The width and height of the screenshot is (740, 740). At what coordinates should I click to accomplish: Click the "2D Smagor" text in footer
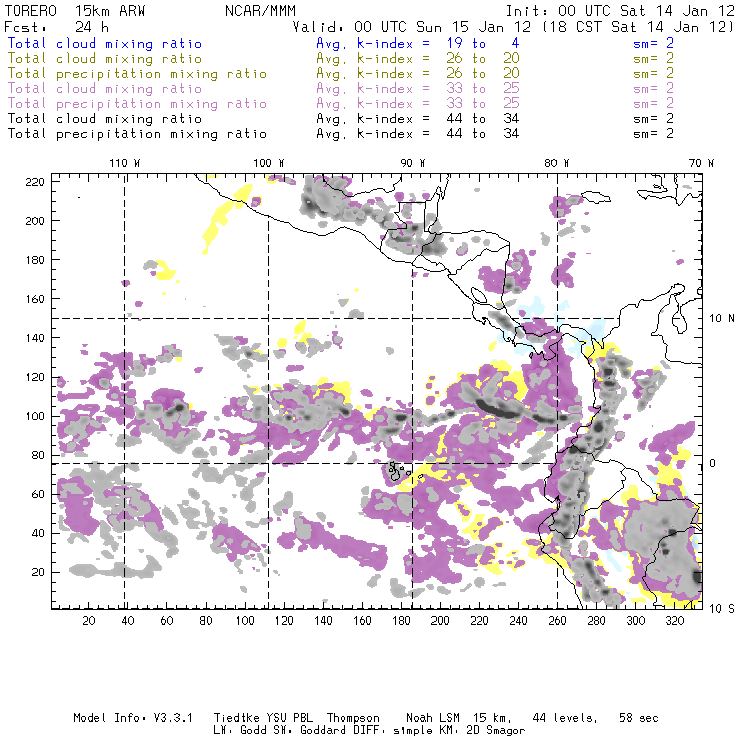pyautogui.click(x=495, y=731)
